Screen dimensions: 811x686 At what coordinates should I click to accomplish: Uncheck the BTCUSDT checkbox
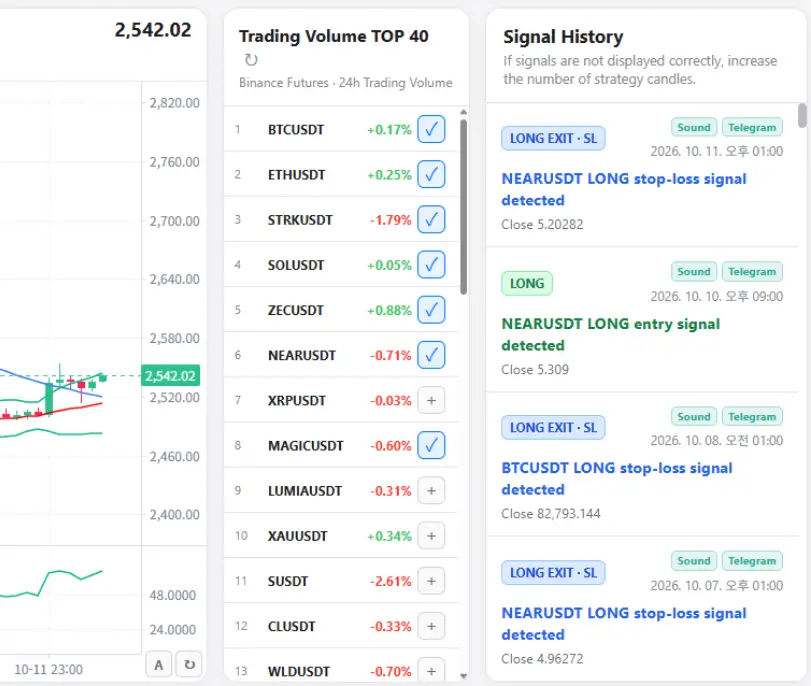pyautogui.click(x=431, y=129)
